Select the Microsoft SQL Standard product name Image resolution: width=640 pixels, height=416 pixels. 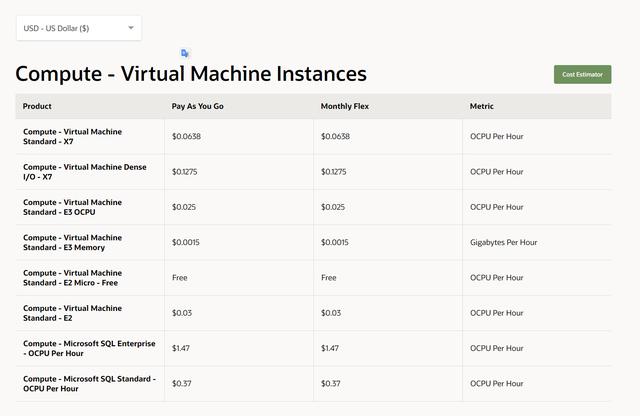89,383
